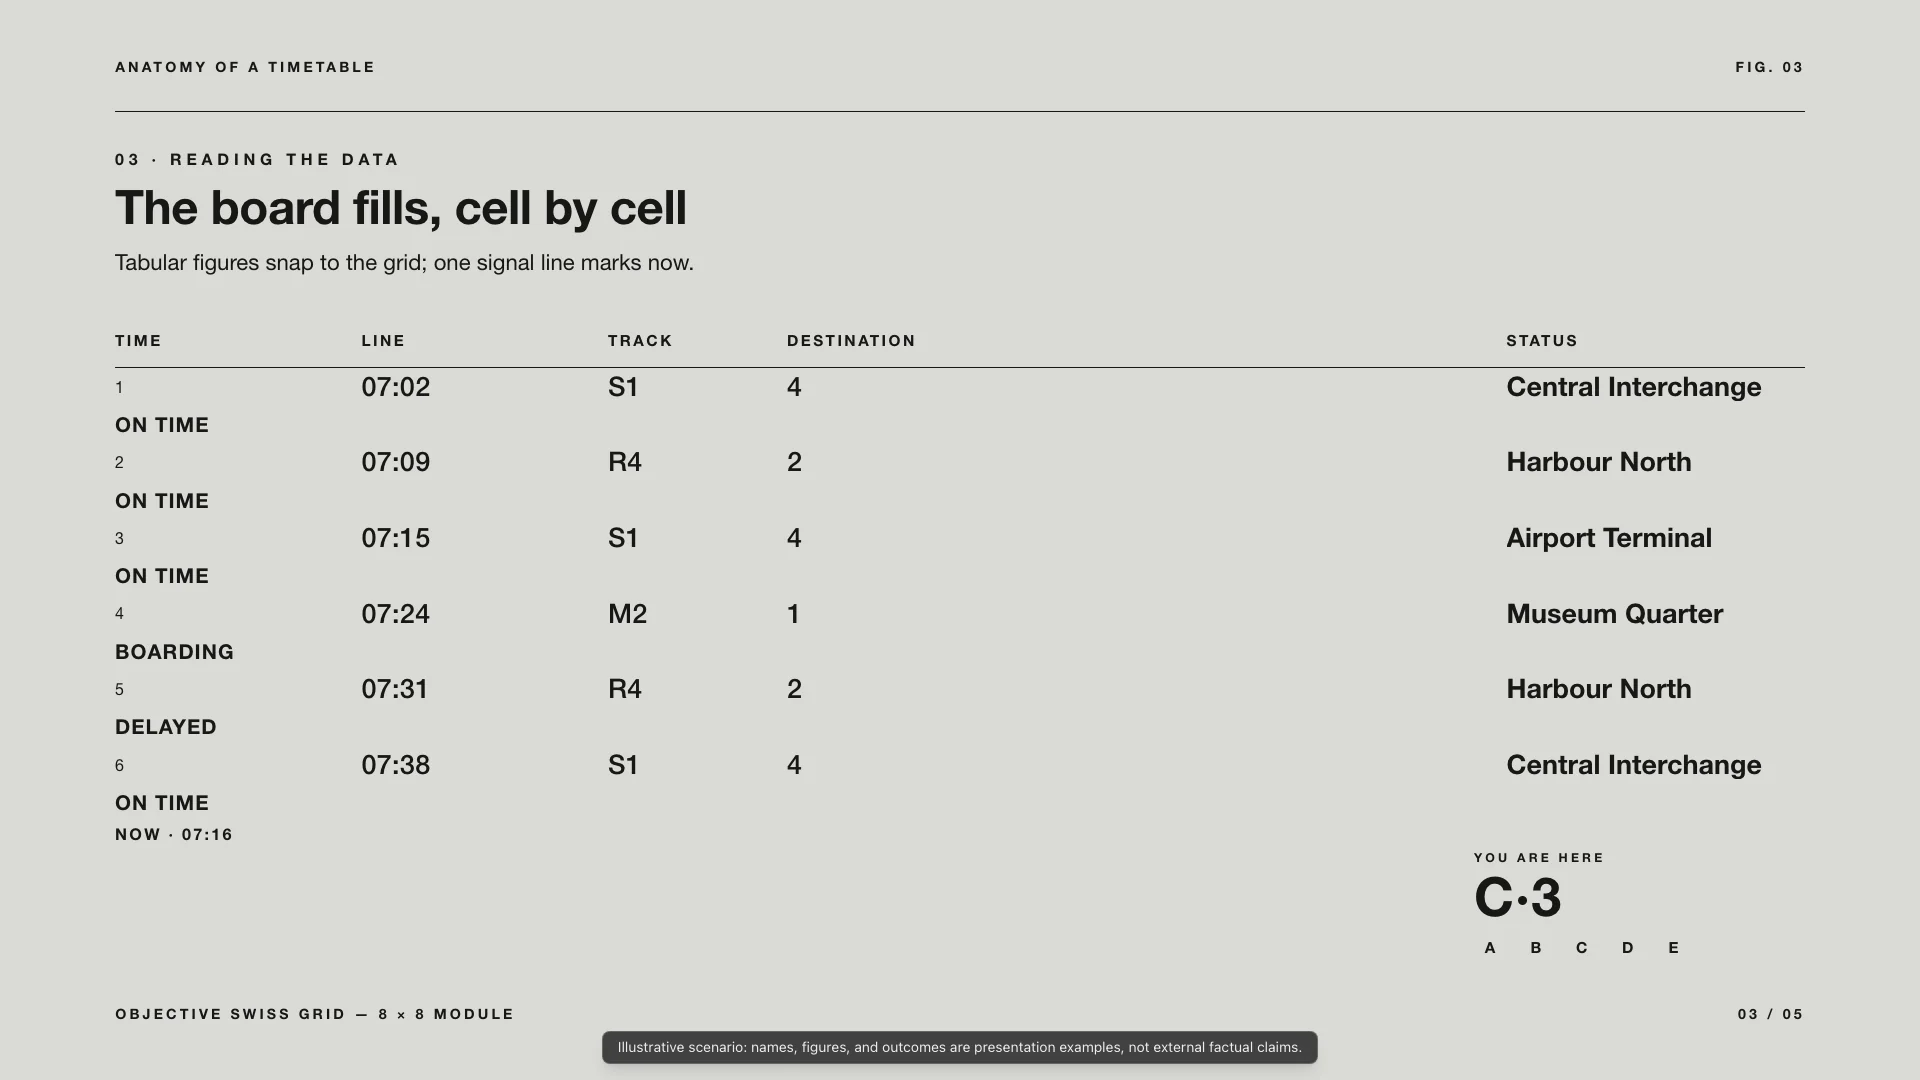Click the '4' cell in the 07:02 row
Screen dimensions: 1920x1080
(794, 387)
